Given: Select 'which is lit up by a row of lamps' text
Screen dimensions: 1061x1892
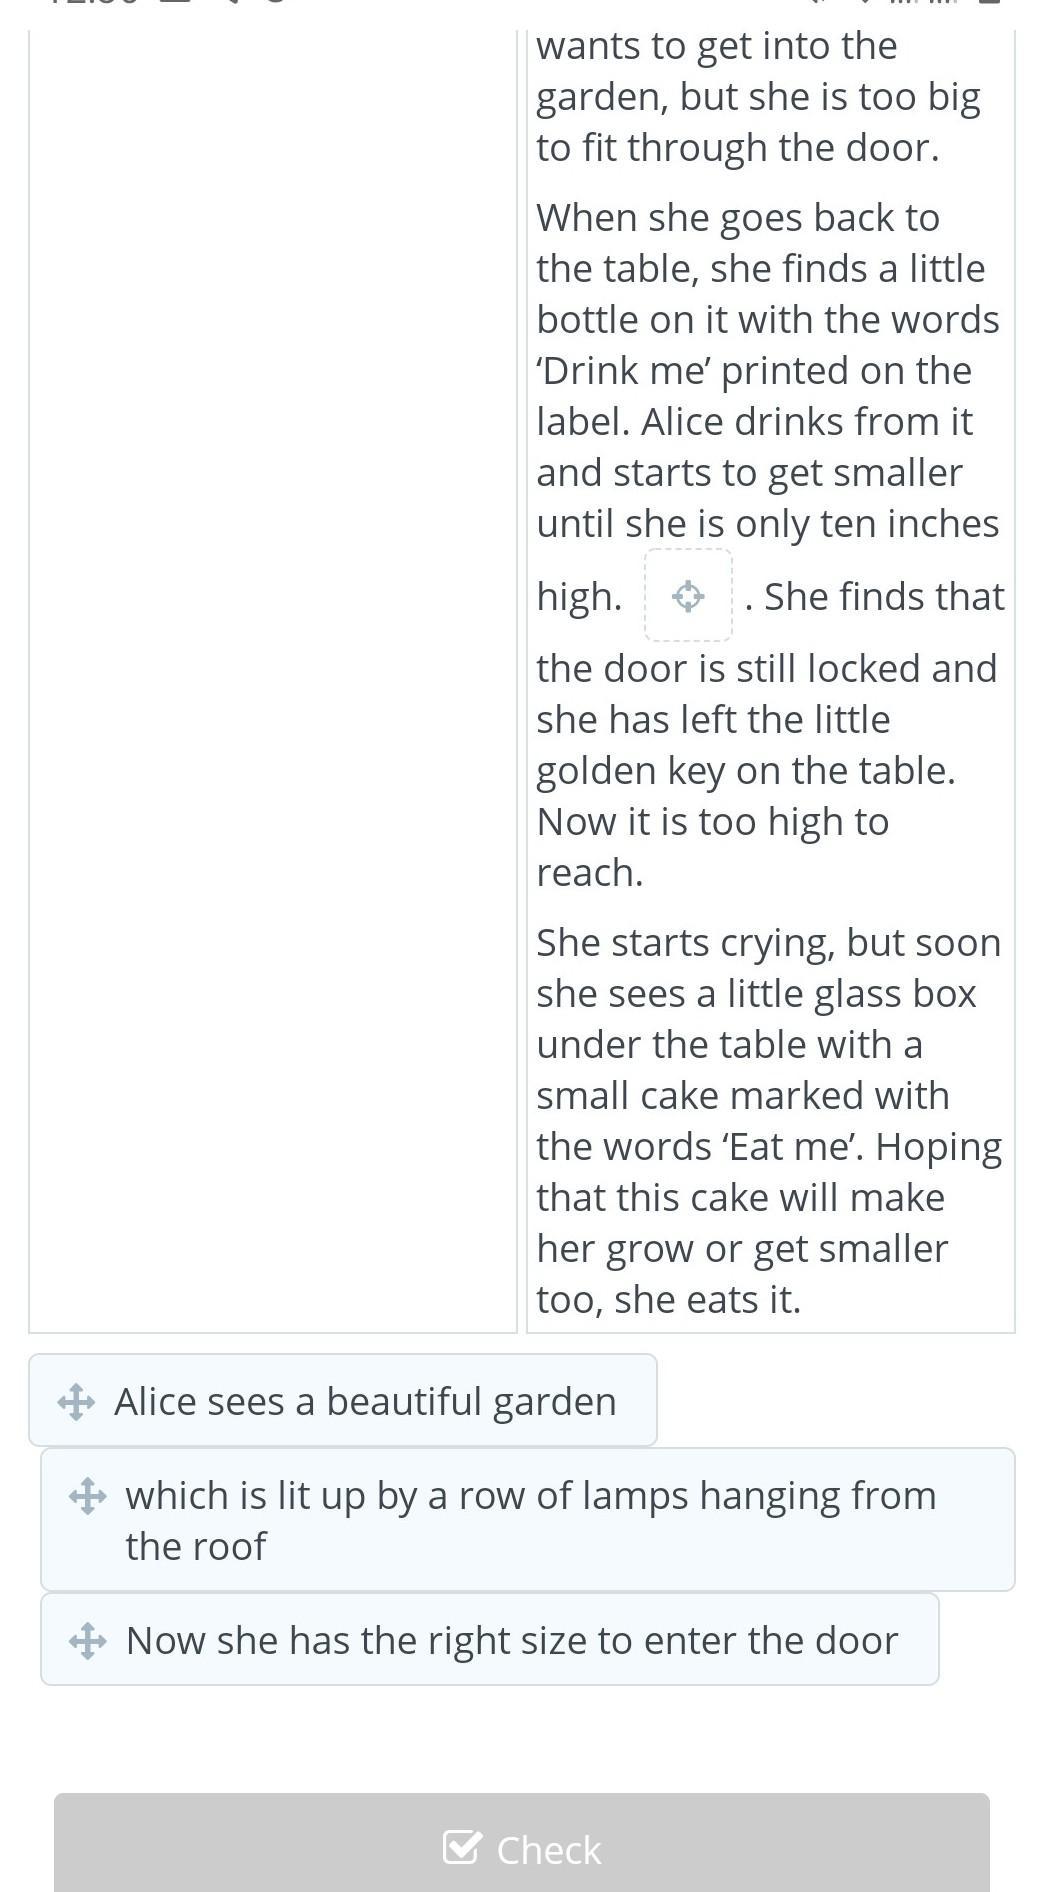Looking at the screenshot, I should click(530, 1496).
